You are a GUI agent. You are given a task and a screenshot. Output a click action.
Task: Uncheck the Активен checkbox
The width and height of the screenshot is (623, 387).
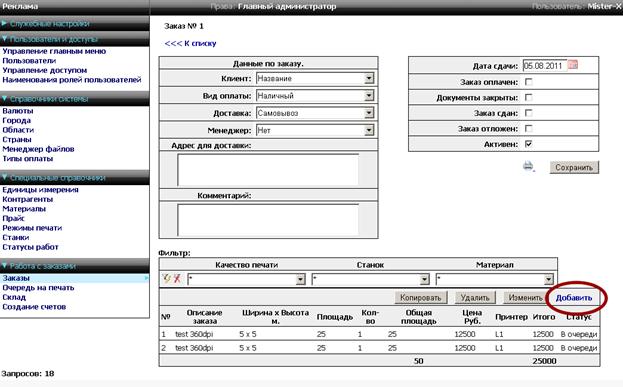pos(528,144)
